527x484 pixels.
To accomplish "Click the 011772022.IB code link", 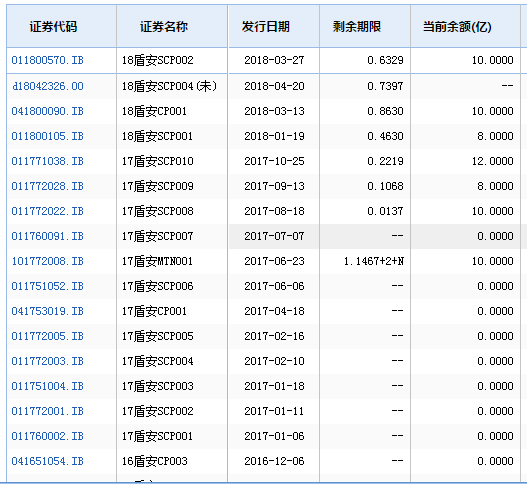I will [47, 211].
